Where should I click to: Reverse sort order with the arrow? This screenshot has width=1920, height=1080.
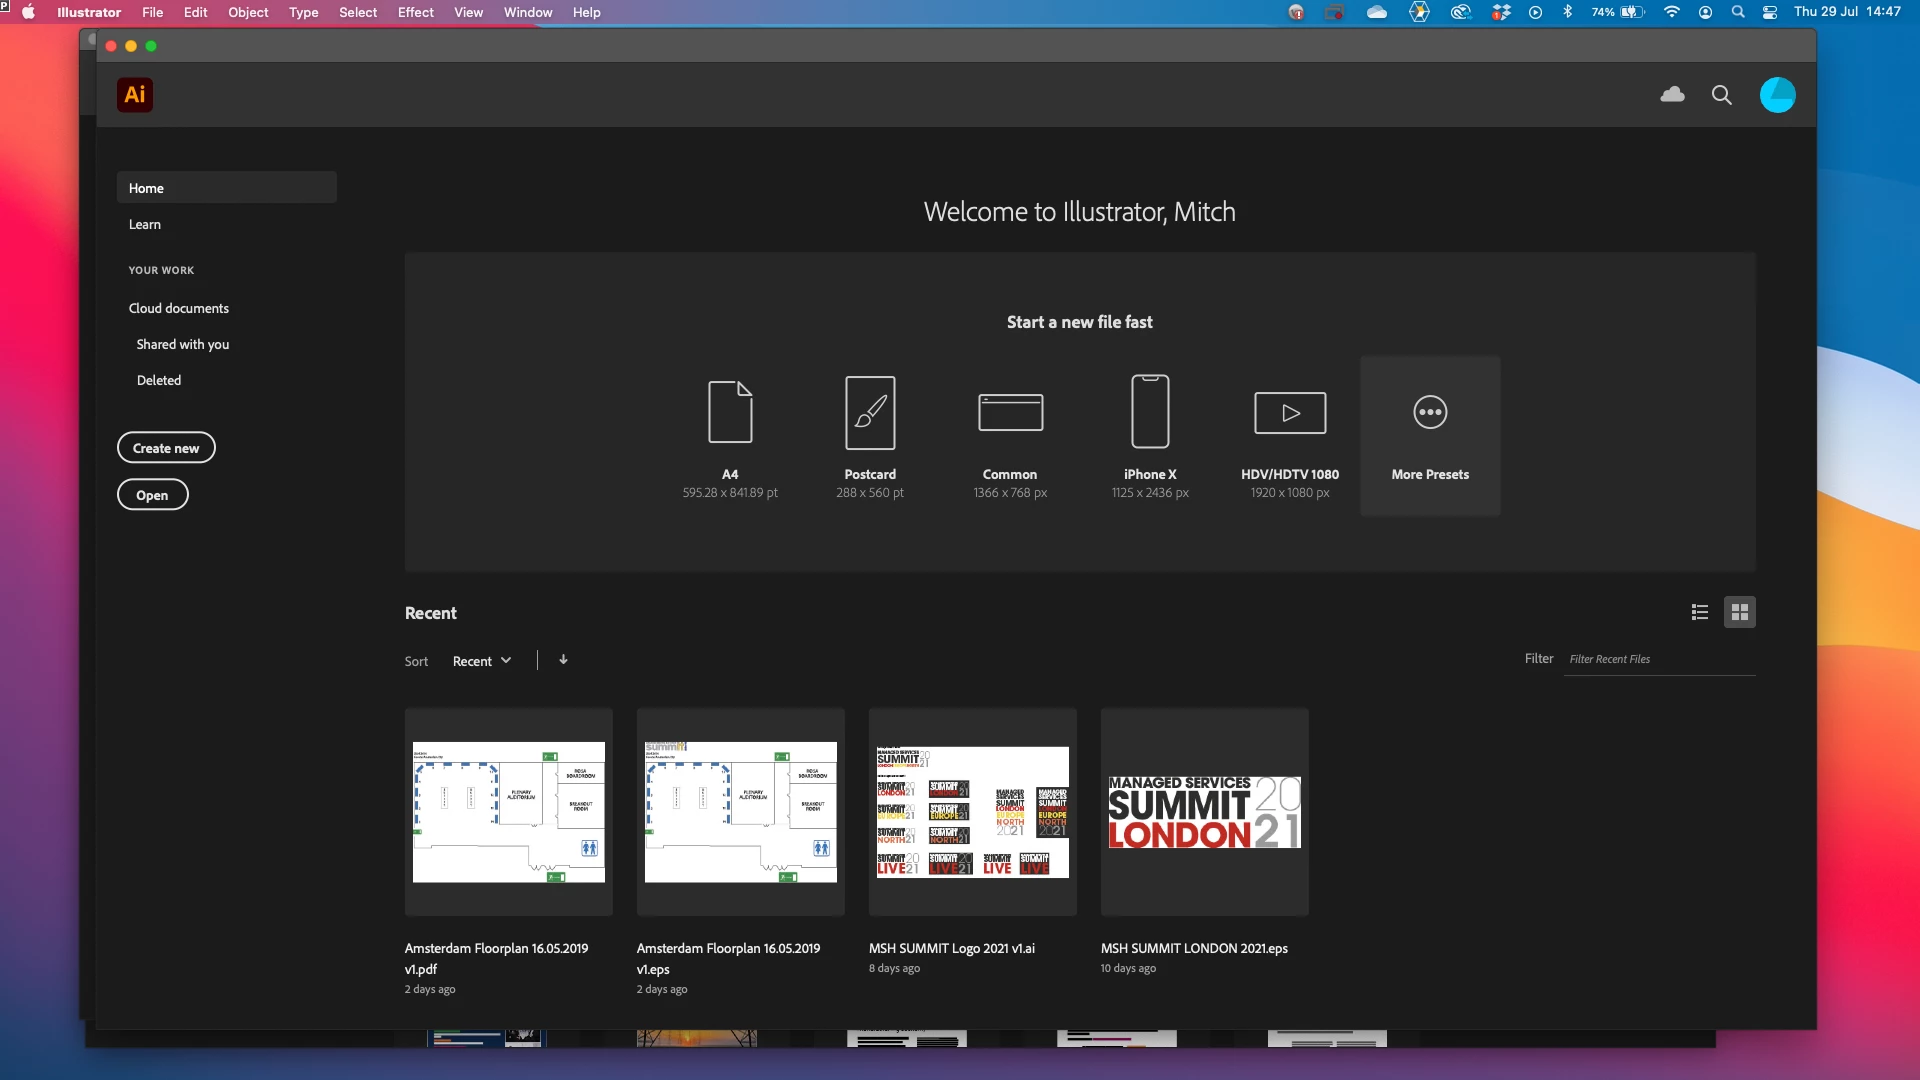[x=563, y=660]
